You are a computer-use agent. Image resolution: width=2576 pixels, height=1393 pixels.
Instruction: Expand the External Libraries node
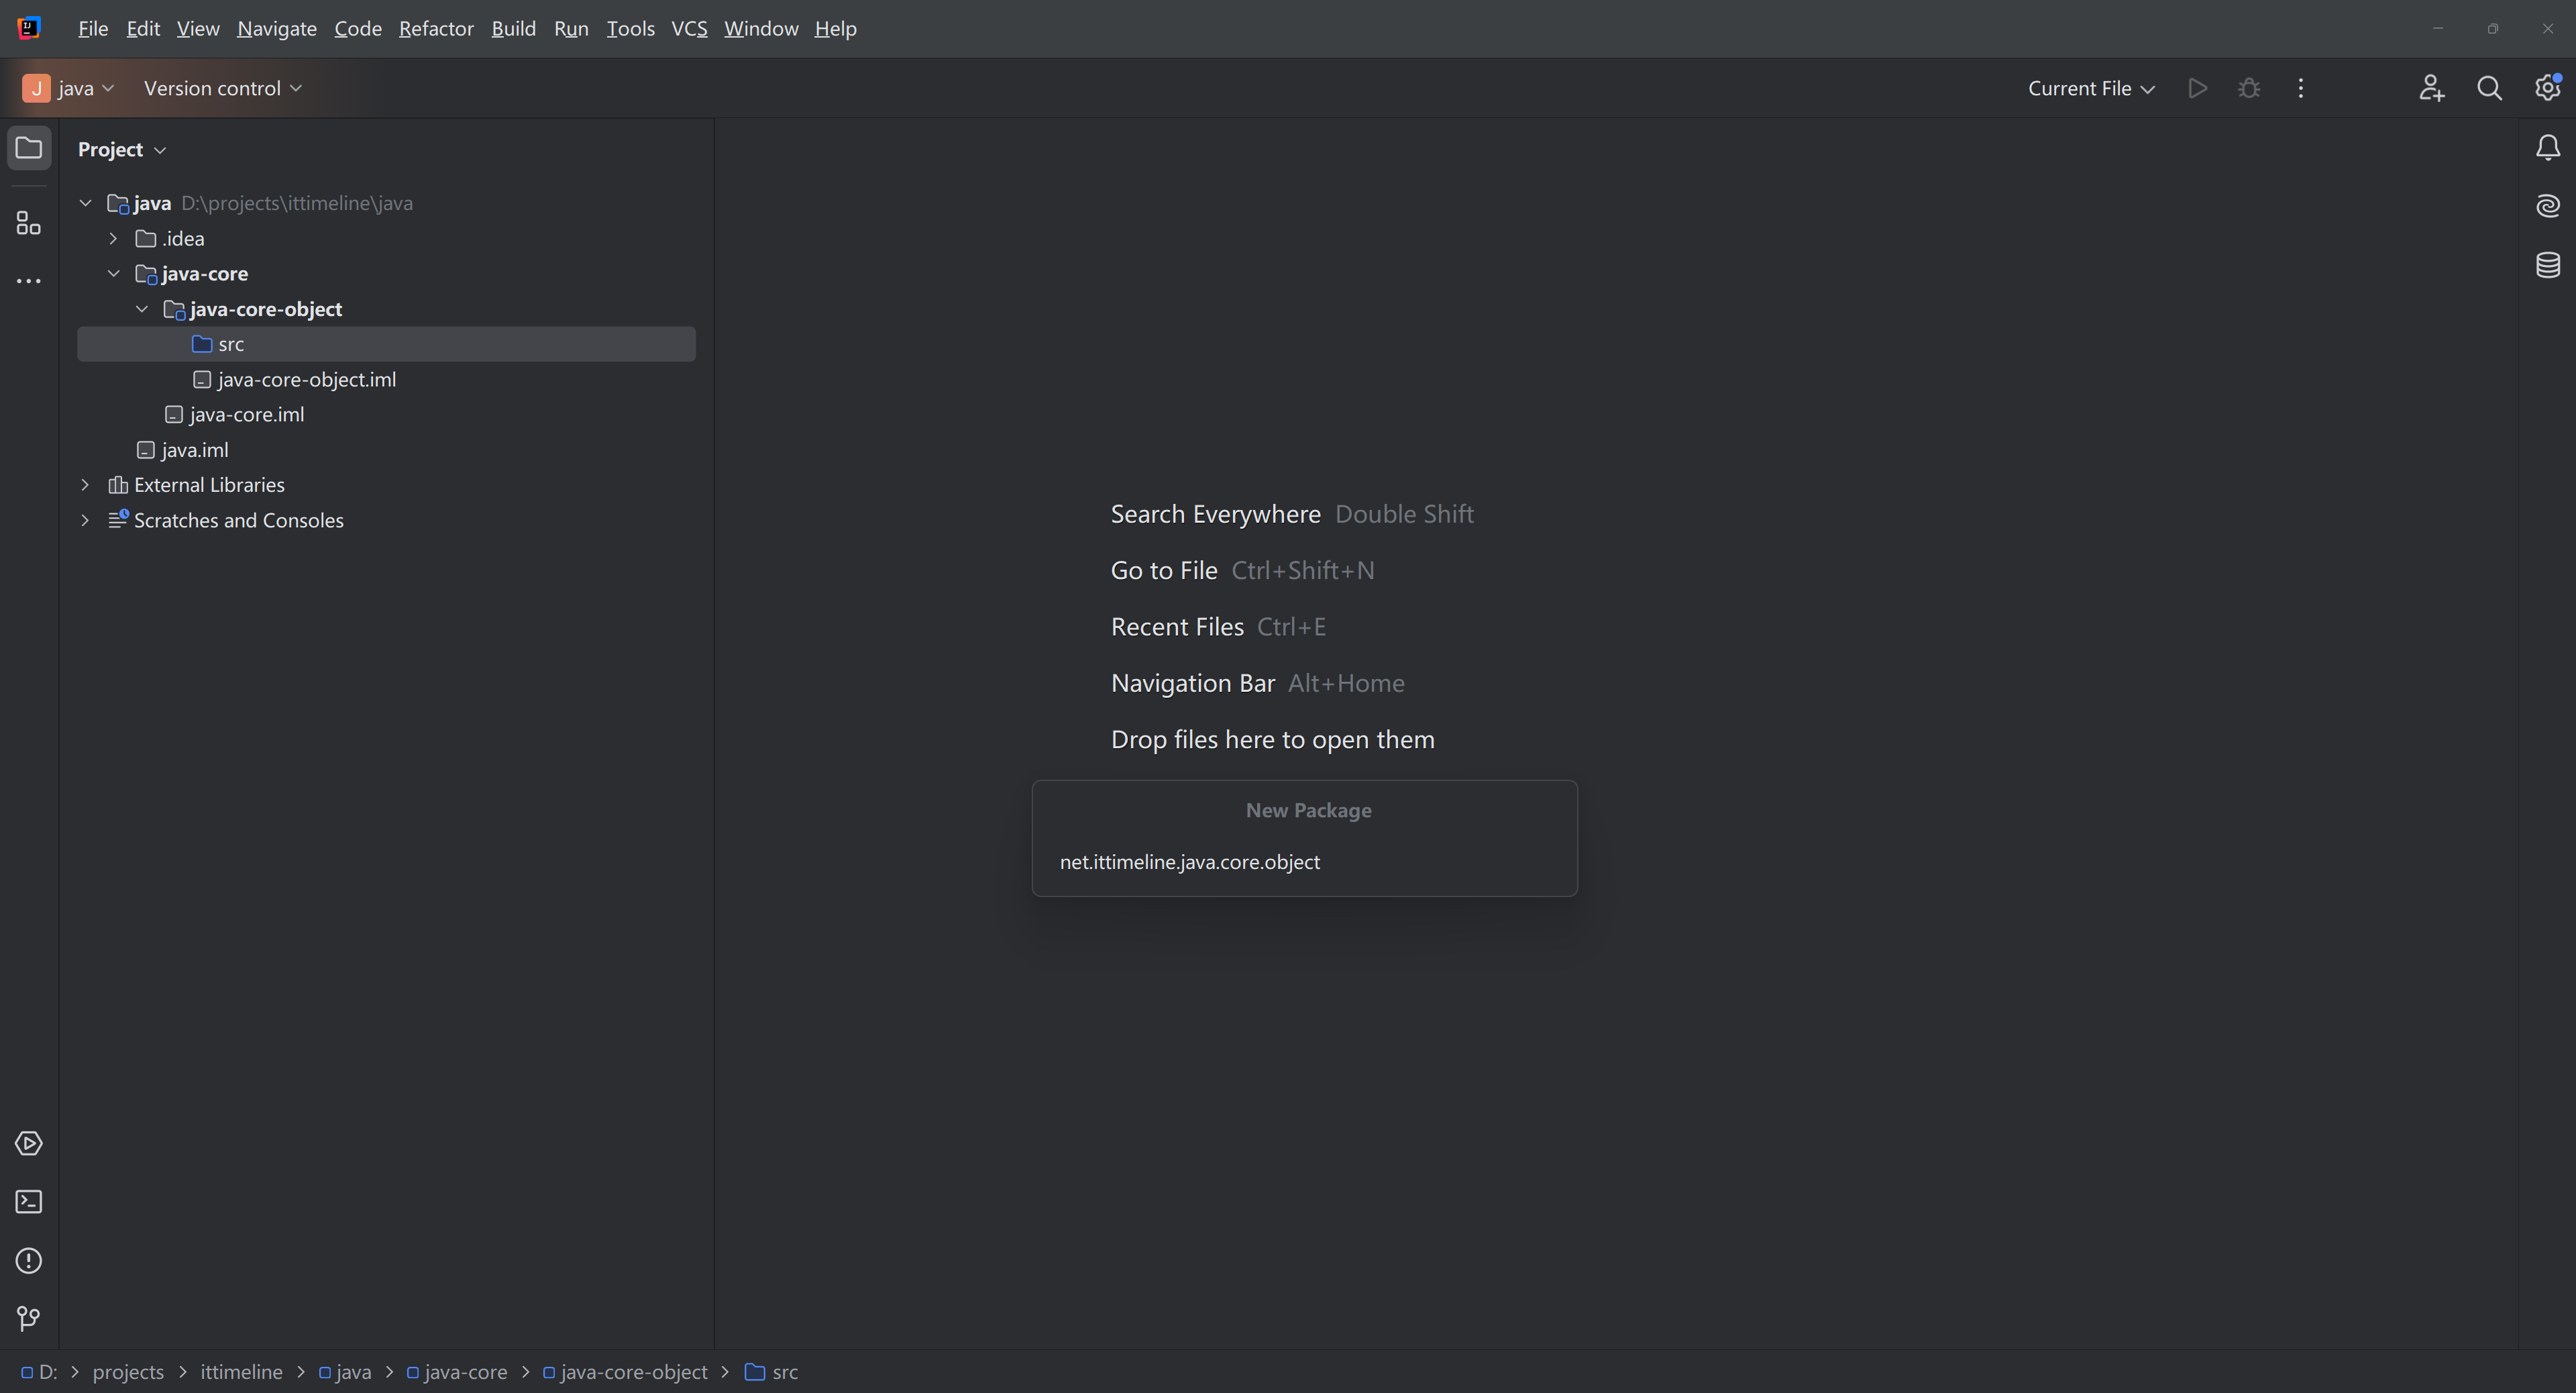(85, 485)
